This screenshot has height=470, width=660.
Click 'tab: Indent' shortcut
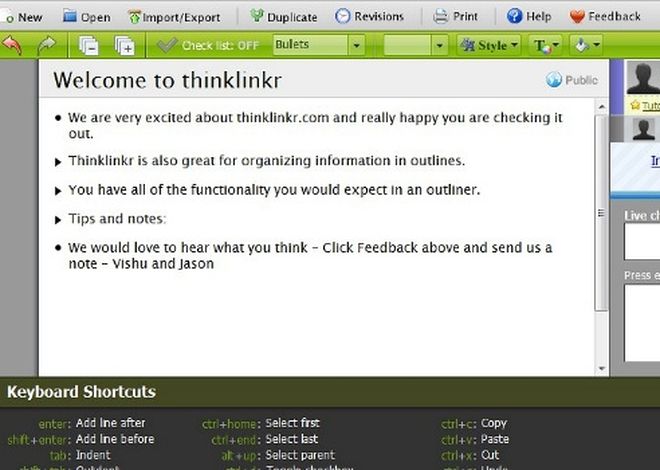click(x=80, y=455)
